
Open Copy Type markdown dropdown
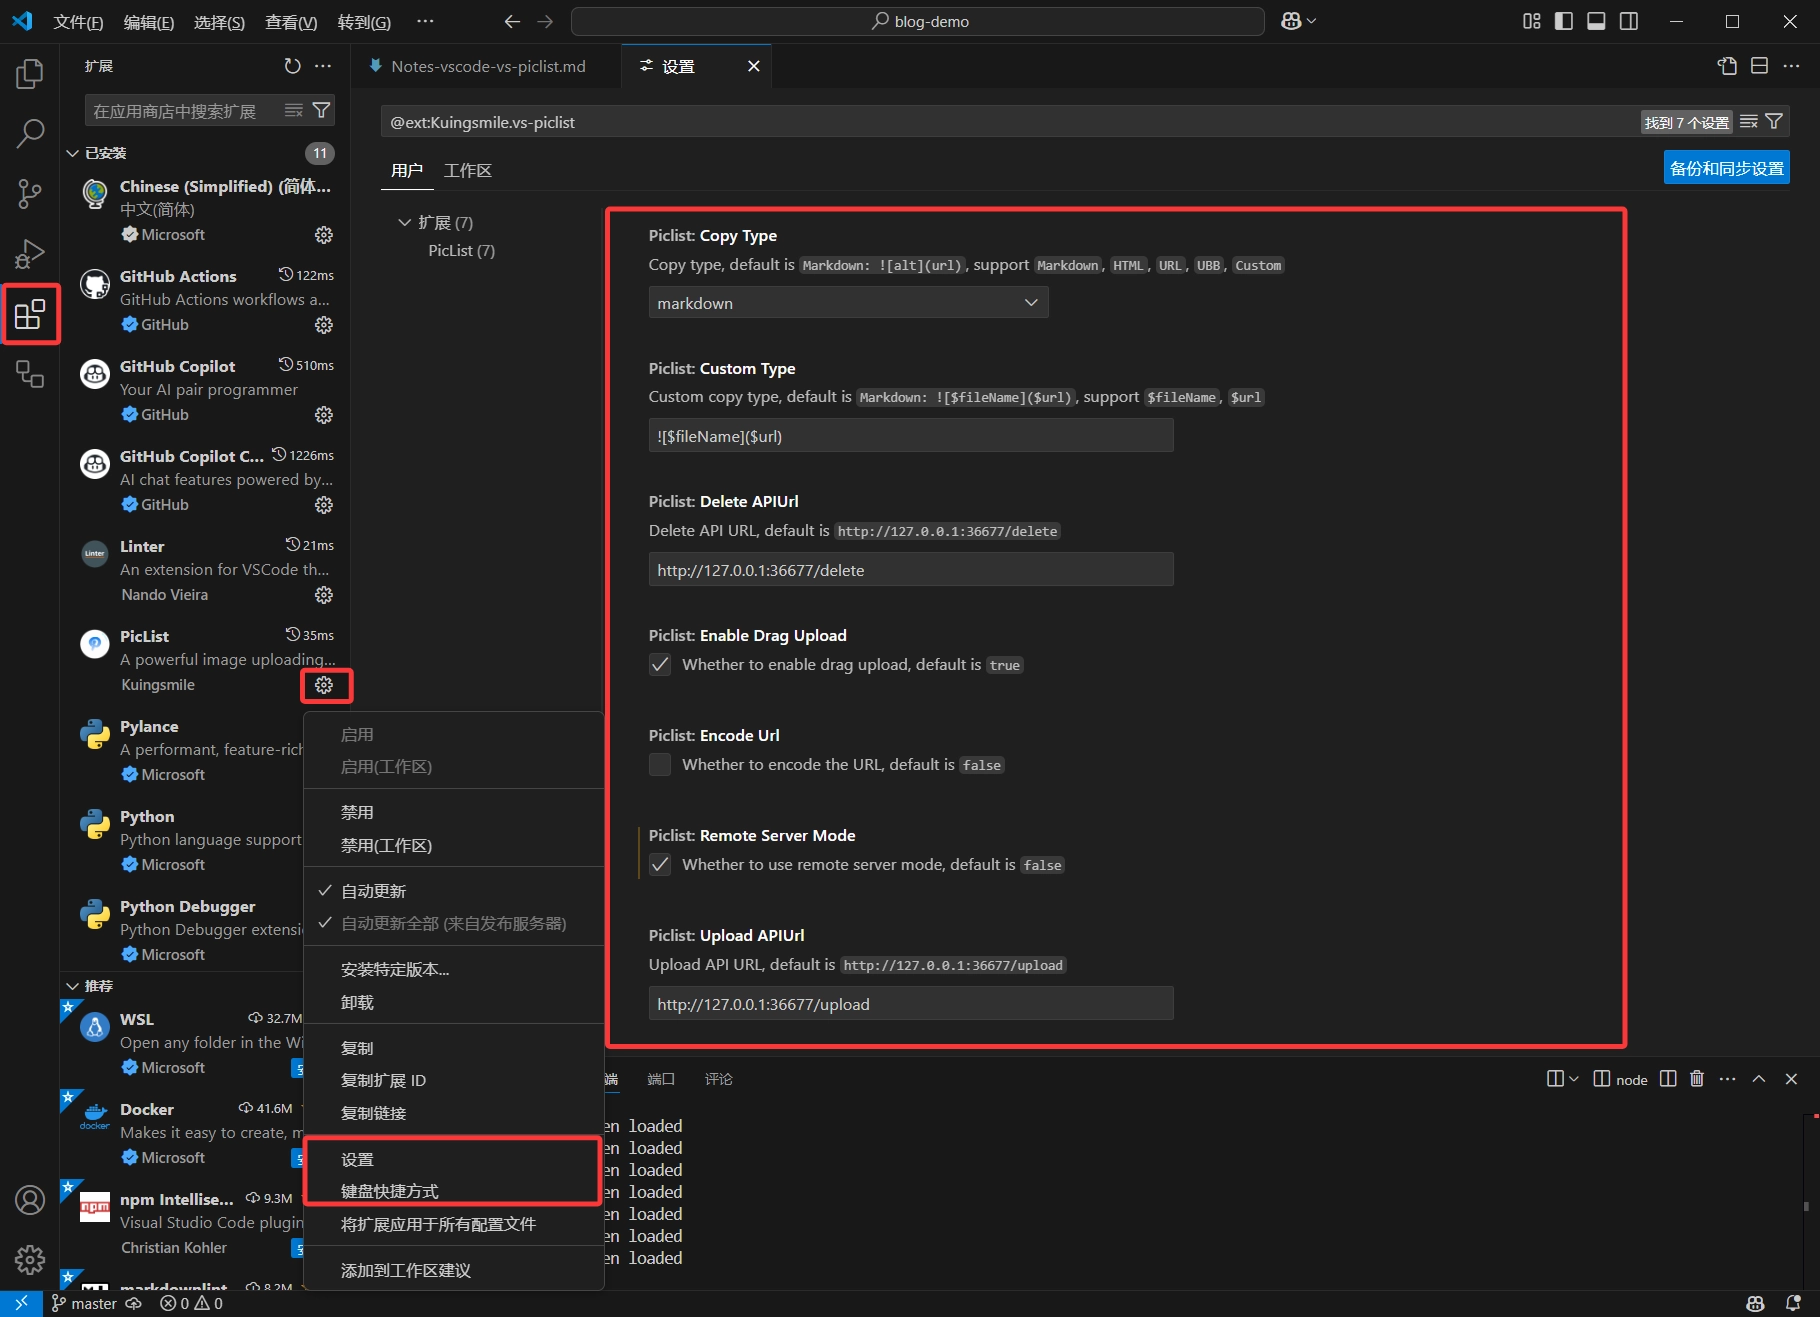click(848, 303)
